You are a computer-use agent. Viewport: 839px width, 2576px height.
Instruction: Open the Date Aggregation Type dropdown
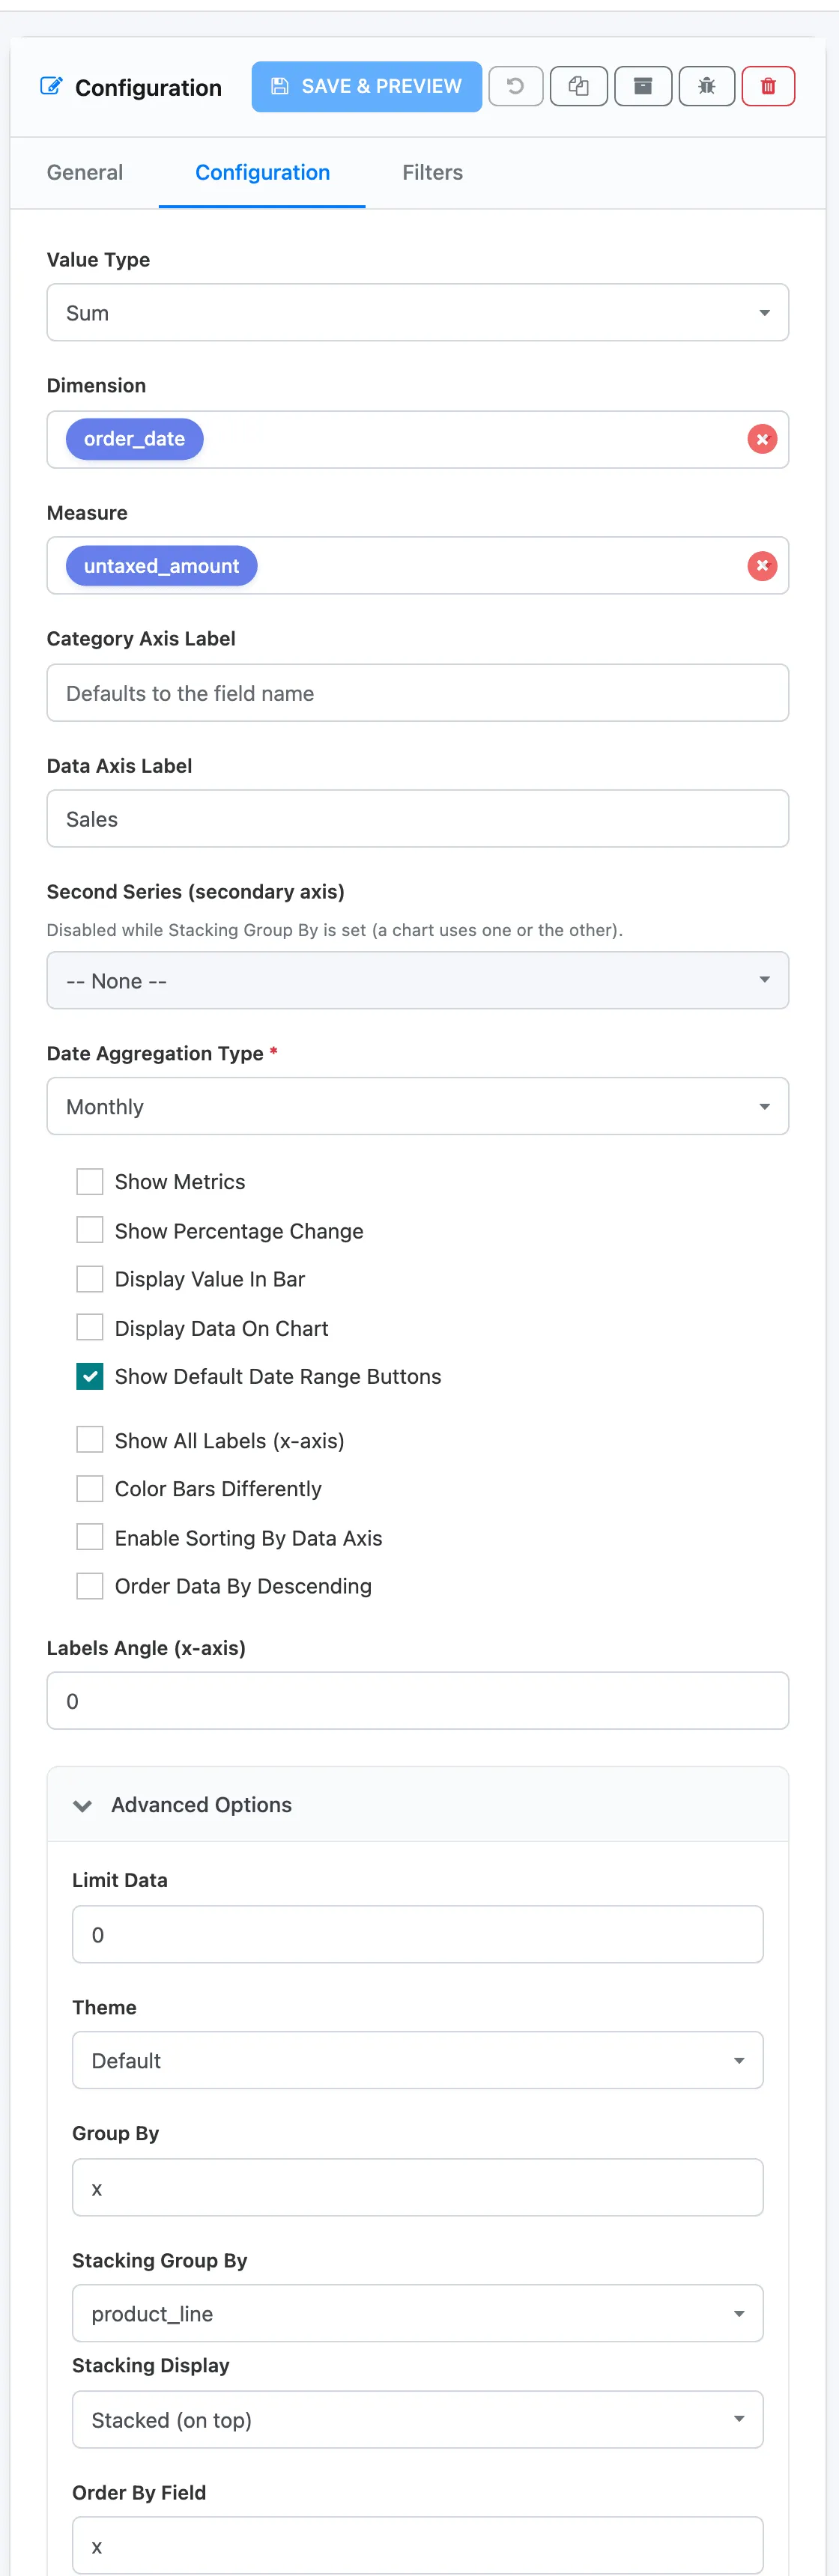pyautogui.click(x=418, y=1106)
